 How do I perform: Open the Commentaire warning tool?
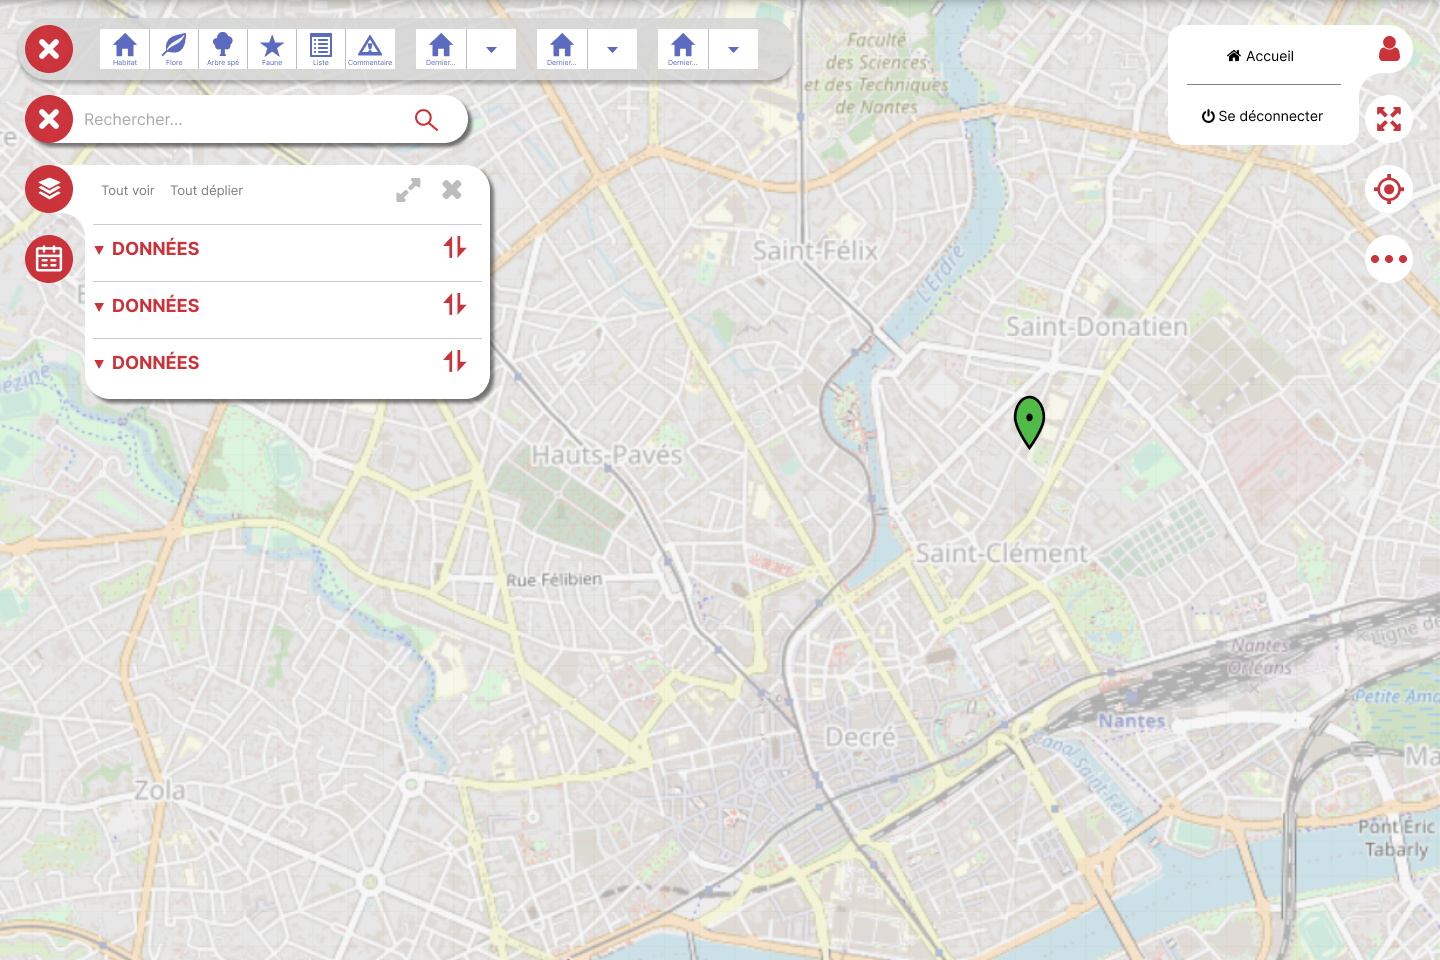370,49
